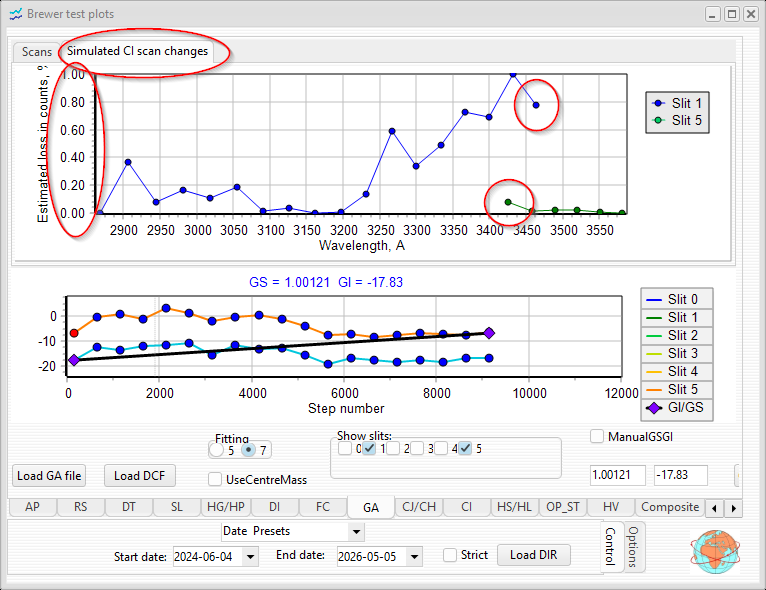This screenshot has height=590, width=766.
Task: Switch to the Scans tab
Action: [x=37, y=52]
